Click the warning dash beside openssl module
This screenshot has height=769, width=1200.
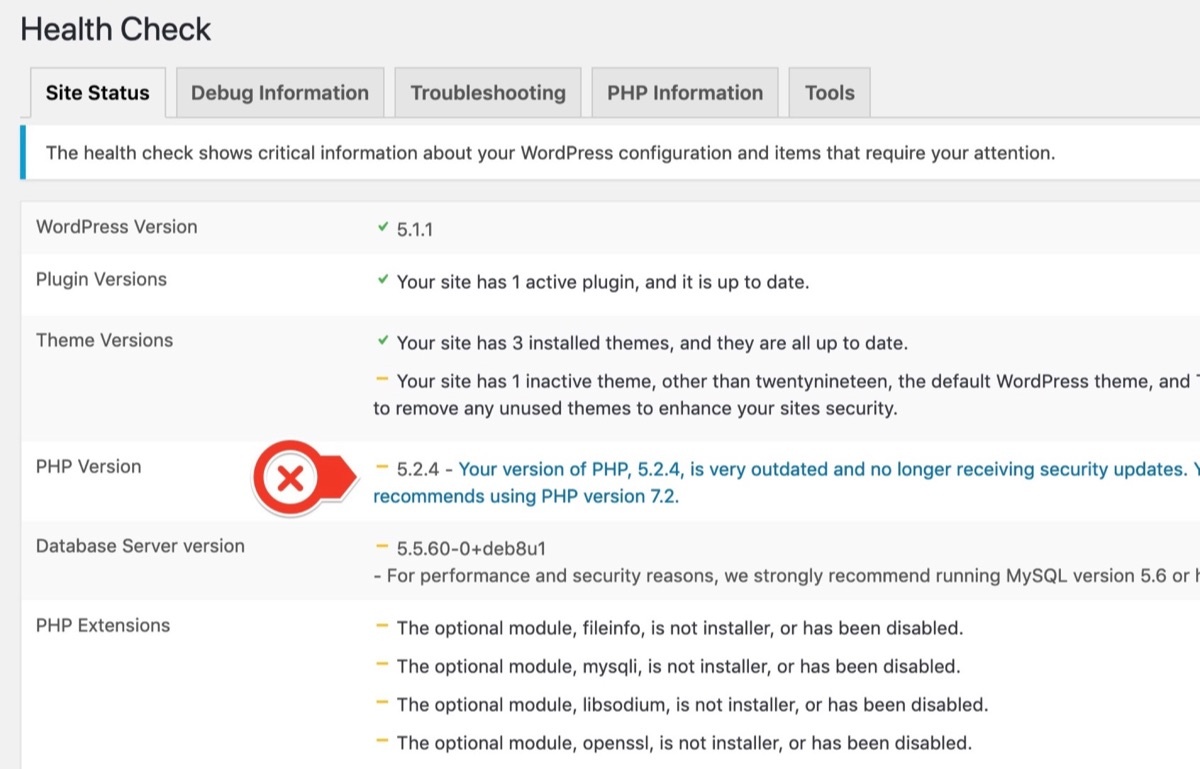382,741
